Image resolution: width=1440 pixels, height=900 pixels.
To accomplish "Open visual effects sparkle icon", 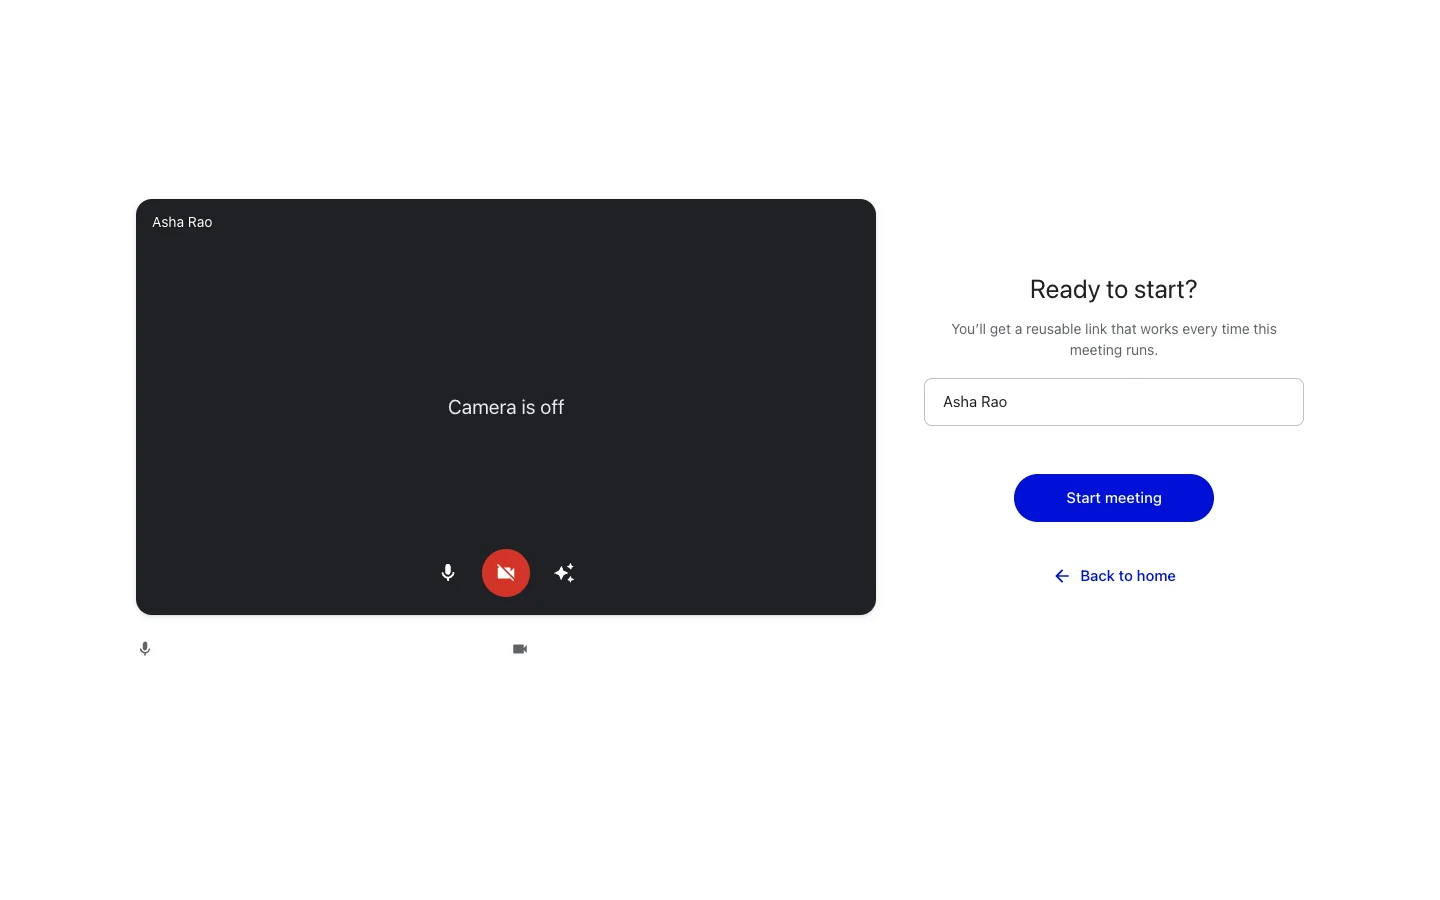I will 564,573.
